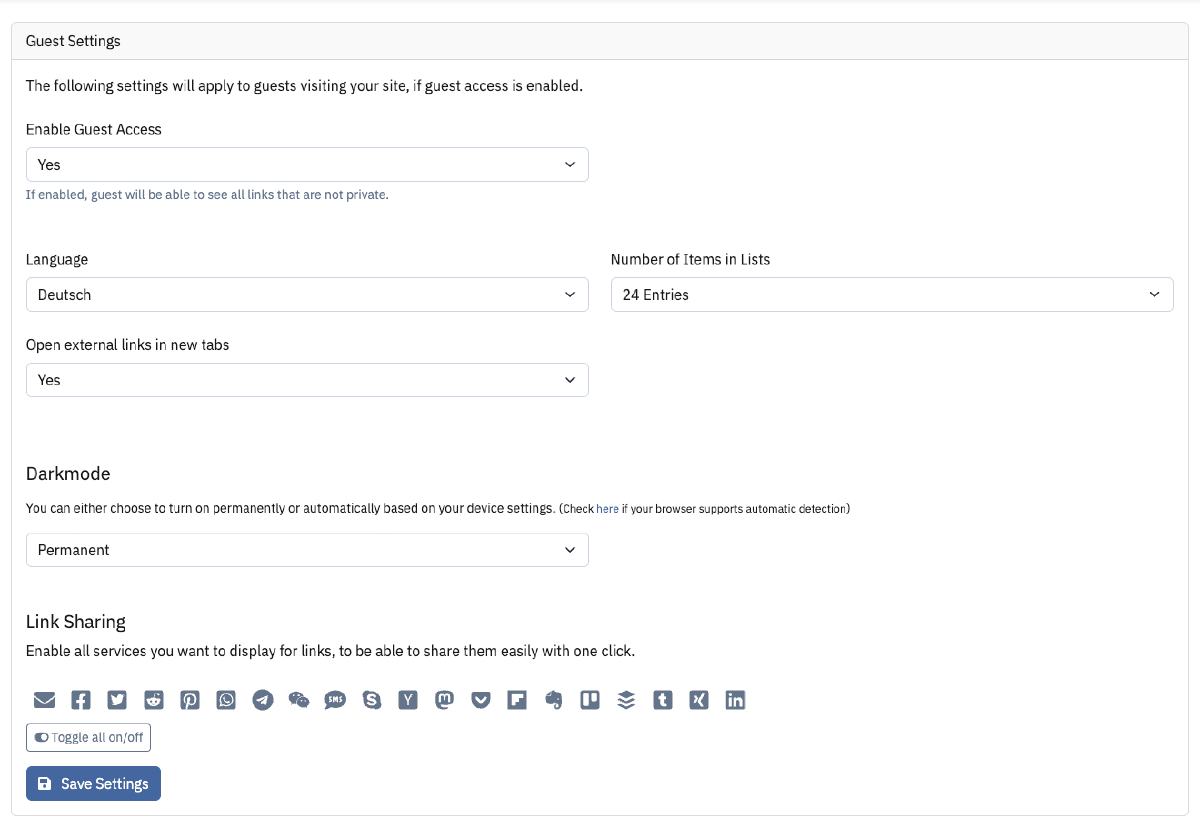Select the Telegram sharing icon
Viewport: 1200px width, 838px height.
pos(262,700)
